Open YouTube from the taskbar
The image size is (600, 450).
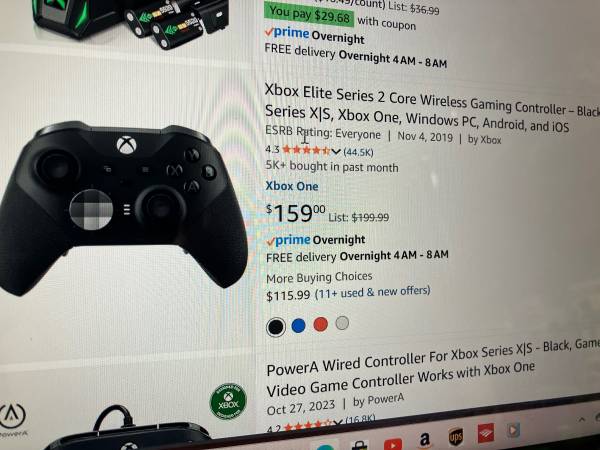393,444
